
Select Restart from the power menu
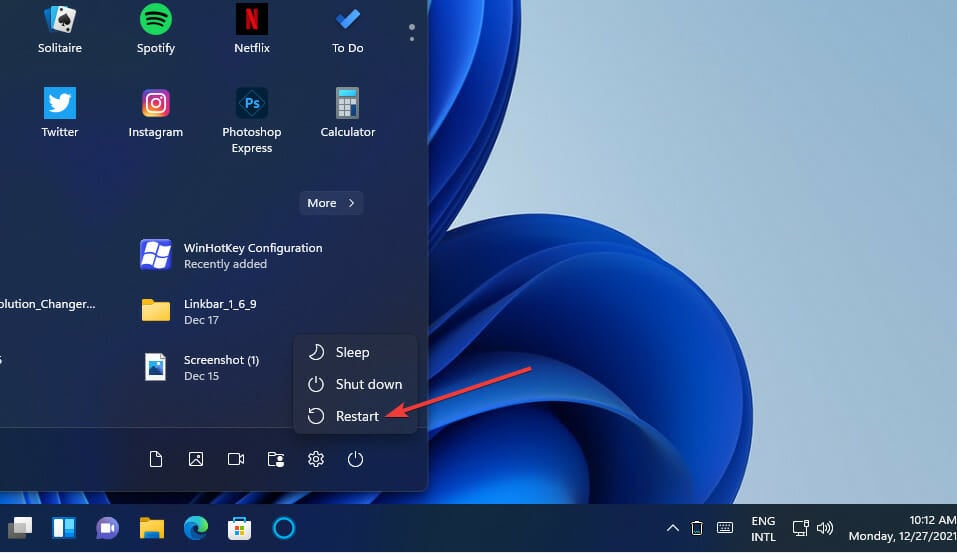(x=355, y=416)
